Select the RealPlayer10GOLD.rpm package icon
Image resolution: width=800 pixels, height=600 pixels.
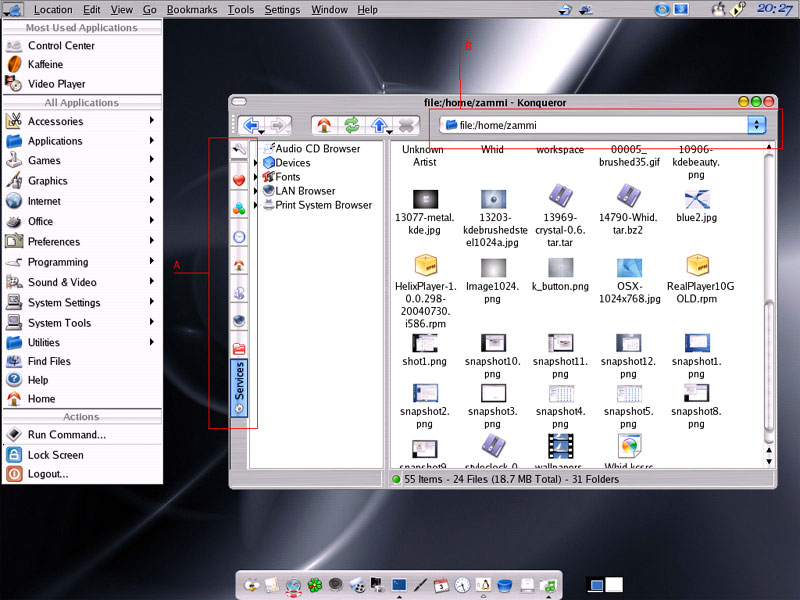coord(697,265)
